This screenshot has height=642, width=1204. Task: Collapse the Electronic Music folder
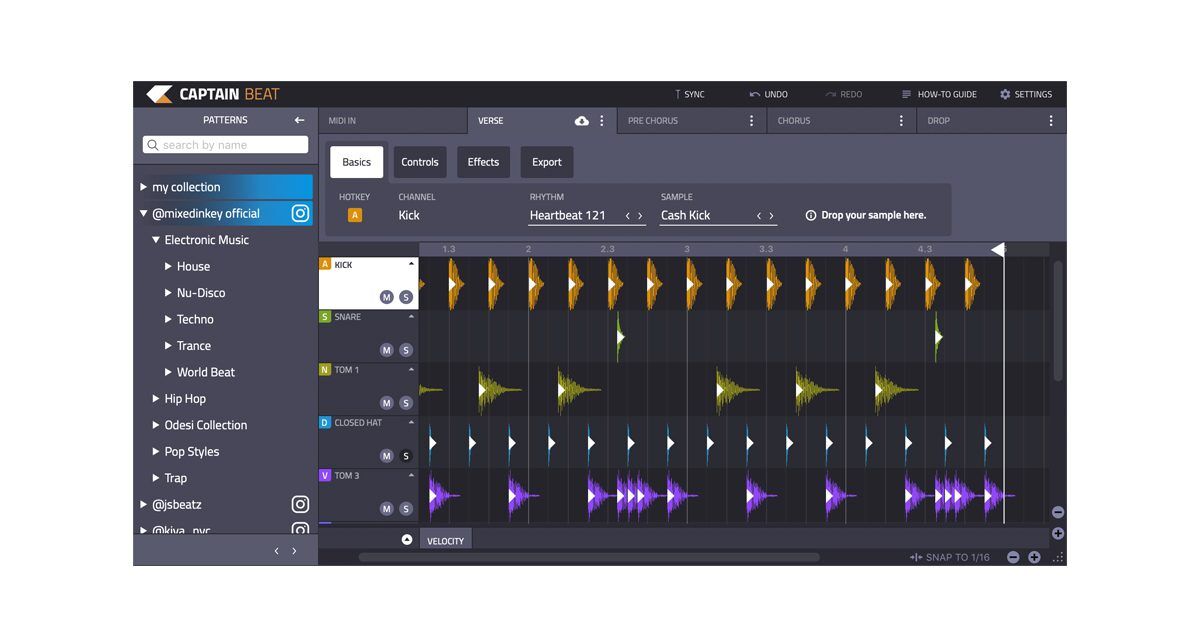pyautogui.click(x=156, y=240)
